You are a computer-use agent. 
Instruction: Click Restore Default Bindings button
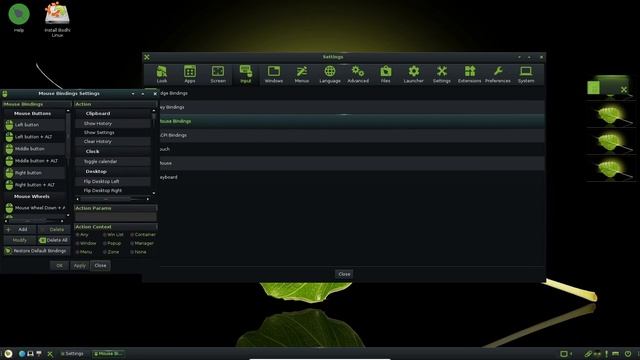point(37,251)
